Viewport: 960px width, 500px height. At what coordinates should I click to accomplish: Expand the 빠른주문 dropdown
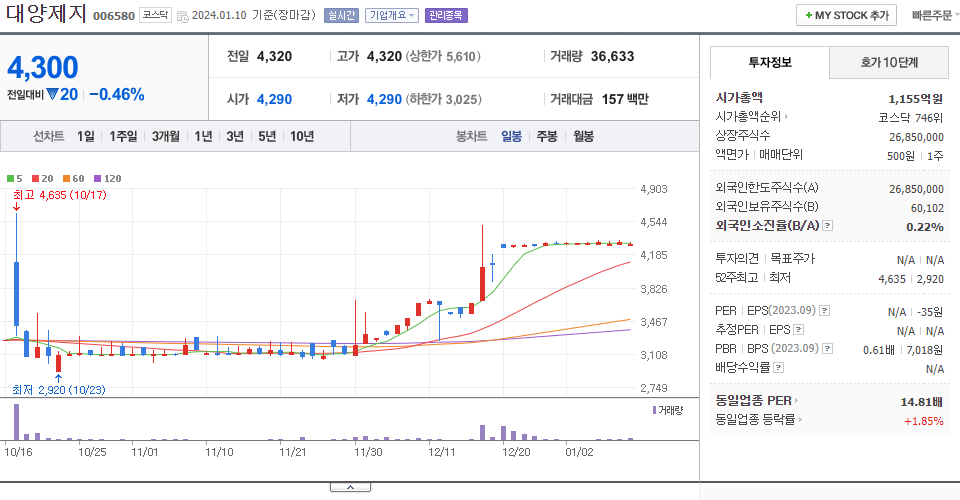935,15
